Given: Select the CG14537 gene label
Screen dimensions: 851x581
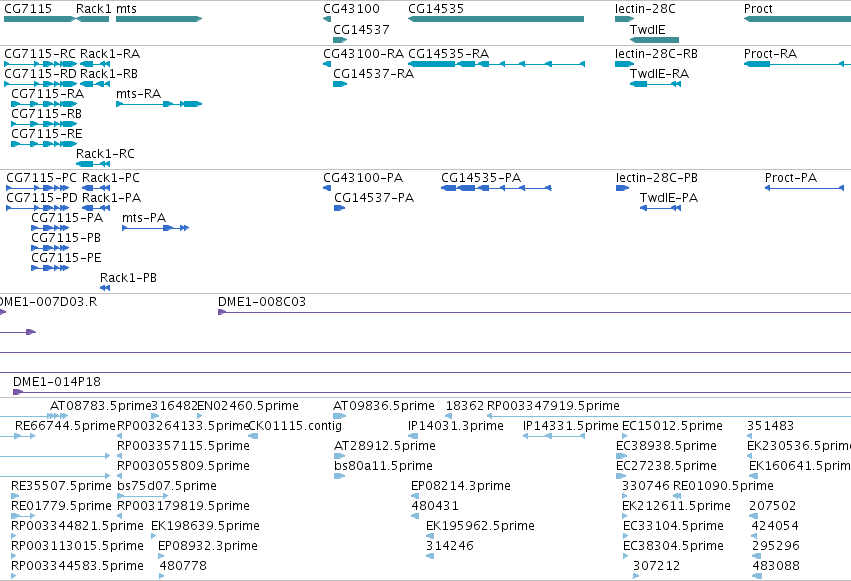Looking at the screenshot, I should [x=361, y=29].
